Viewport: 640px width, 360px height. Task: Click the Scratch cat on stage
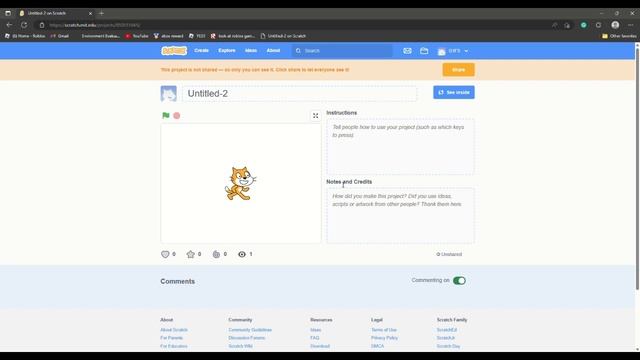point(240,183)
